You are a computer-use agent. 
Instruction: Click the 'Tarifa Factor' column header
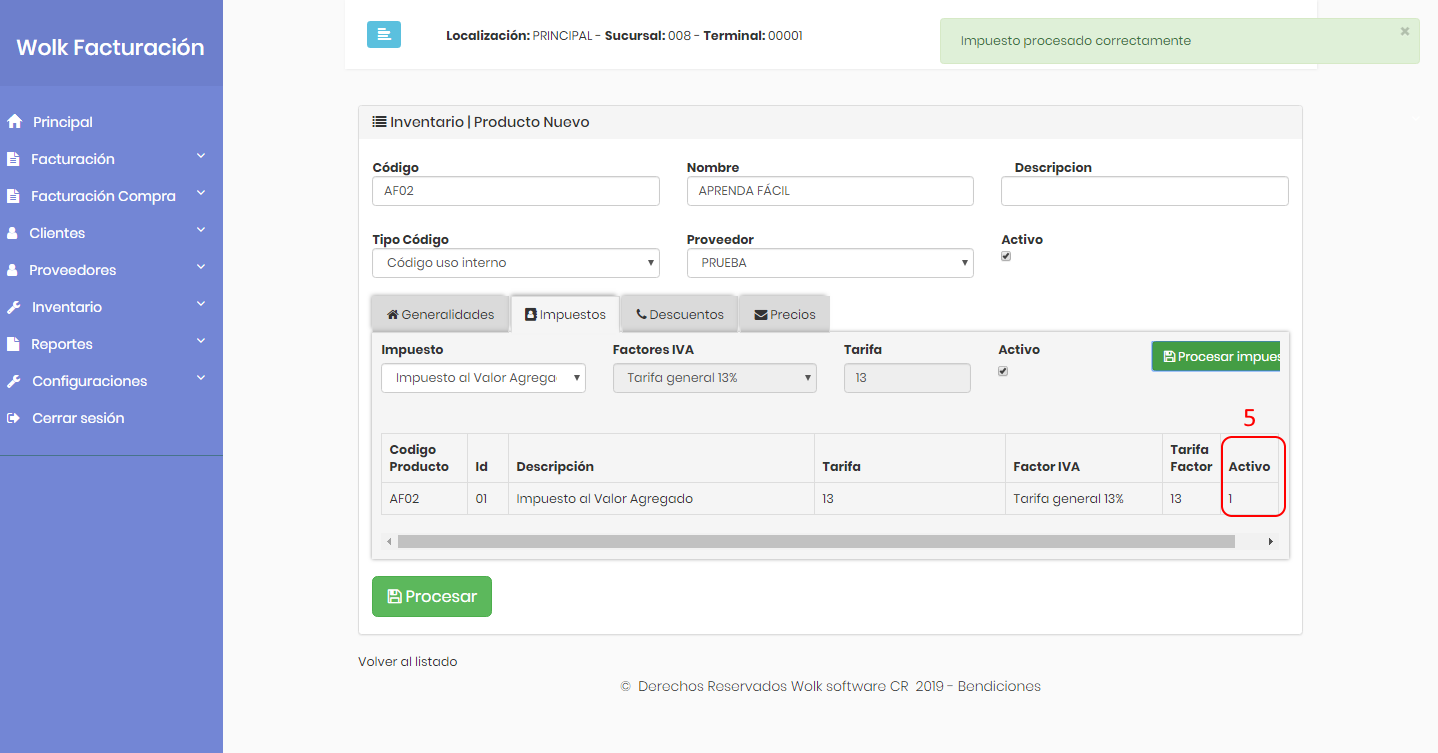pyautogui.click(x=1192, y=458)
